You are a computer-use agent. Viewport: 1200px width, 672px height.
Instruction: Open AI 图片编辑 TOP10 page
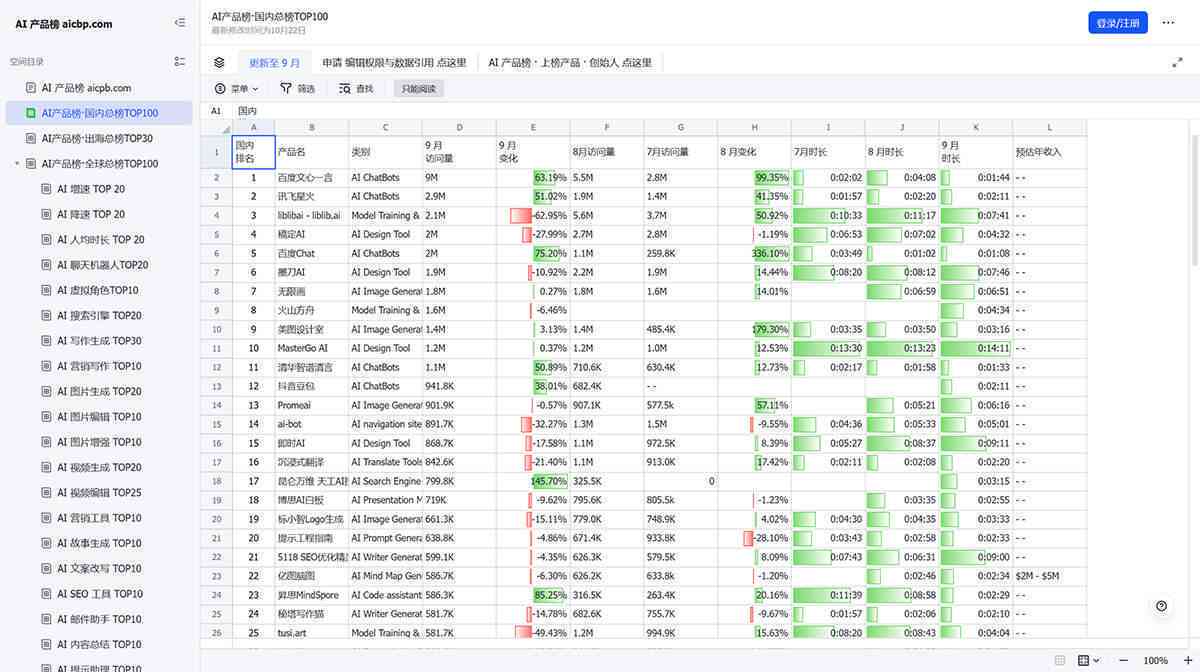[x=99, y=417]
